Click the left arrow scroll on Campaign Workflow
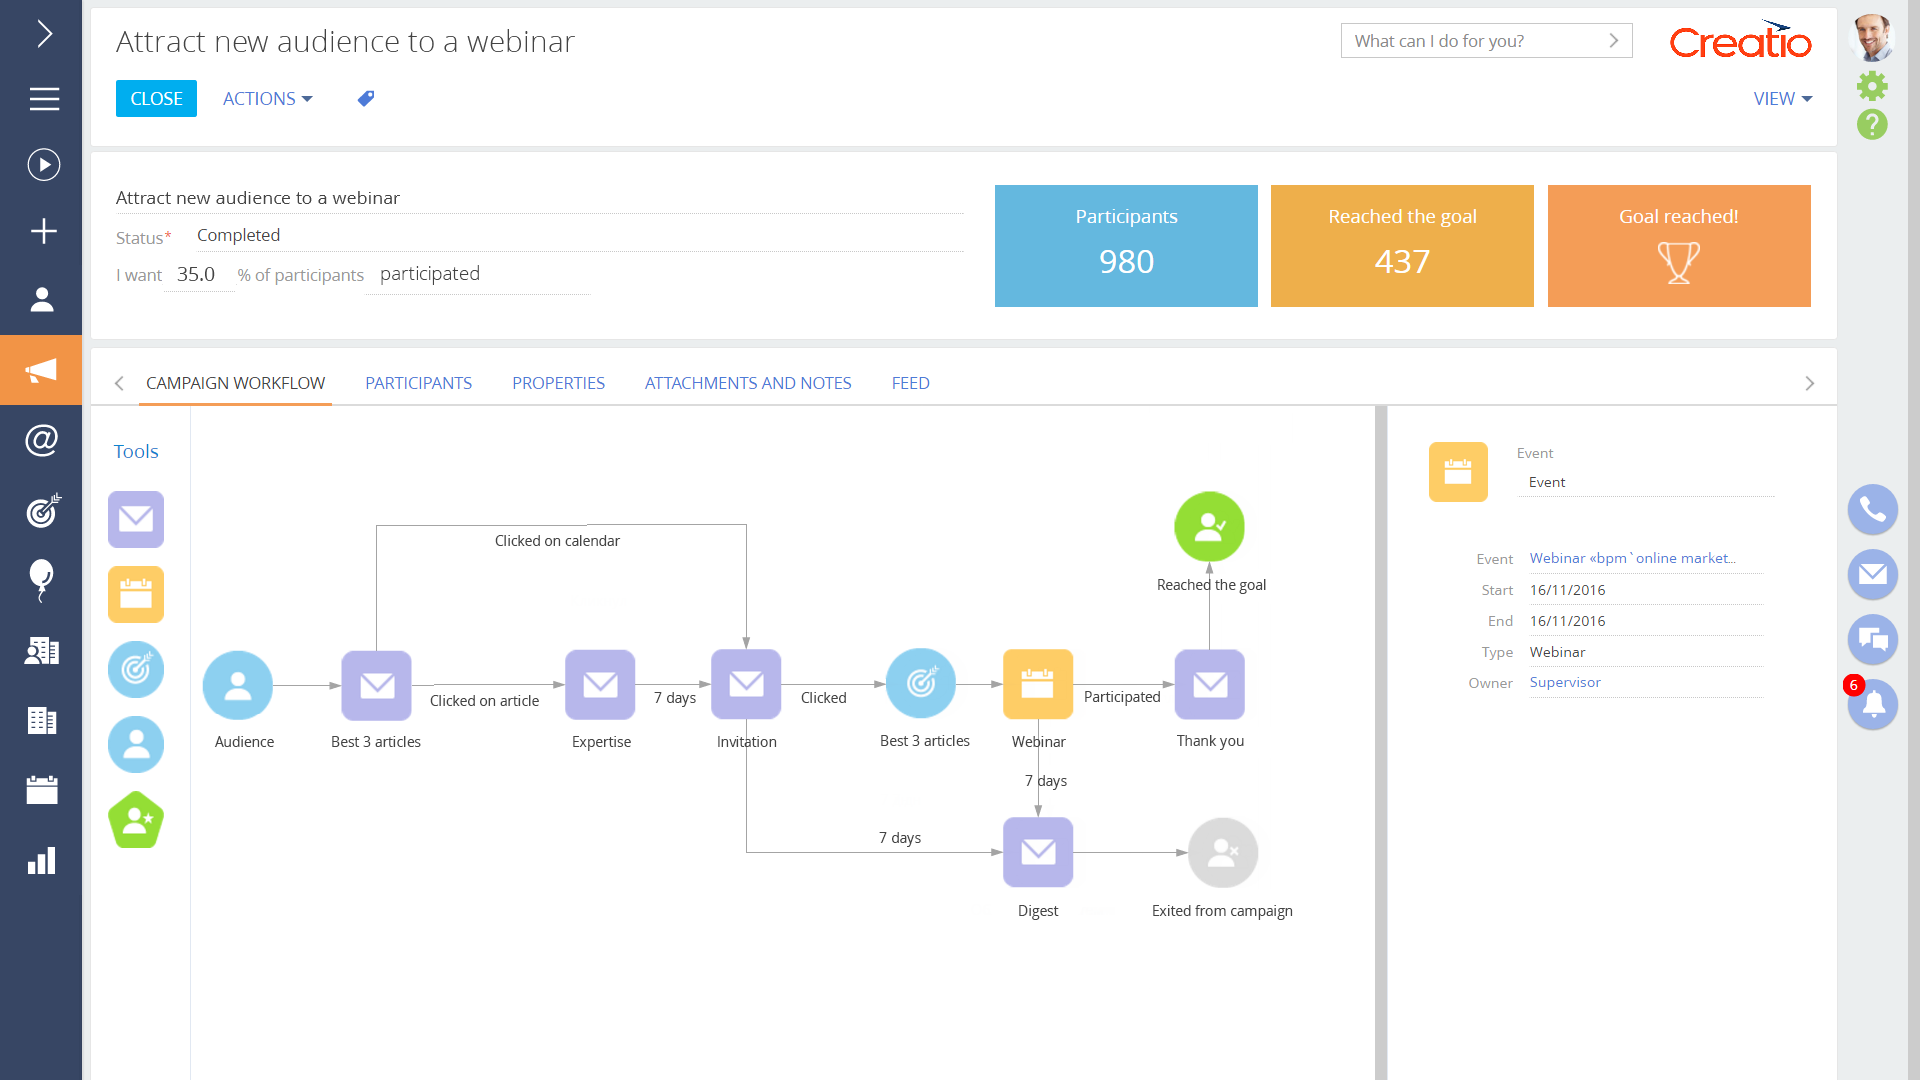The image size is (1920, 1080). coord(120,384)
